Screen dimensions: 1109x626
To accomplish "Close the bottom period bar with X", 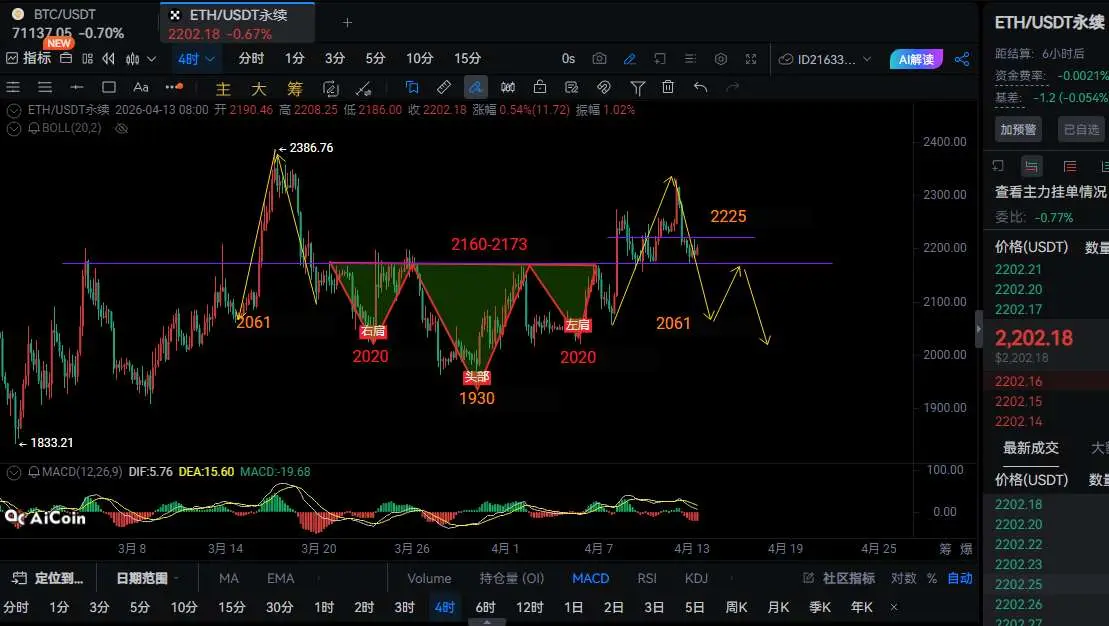I will pos(894,607).
